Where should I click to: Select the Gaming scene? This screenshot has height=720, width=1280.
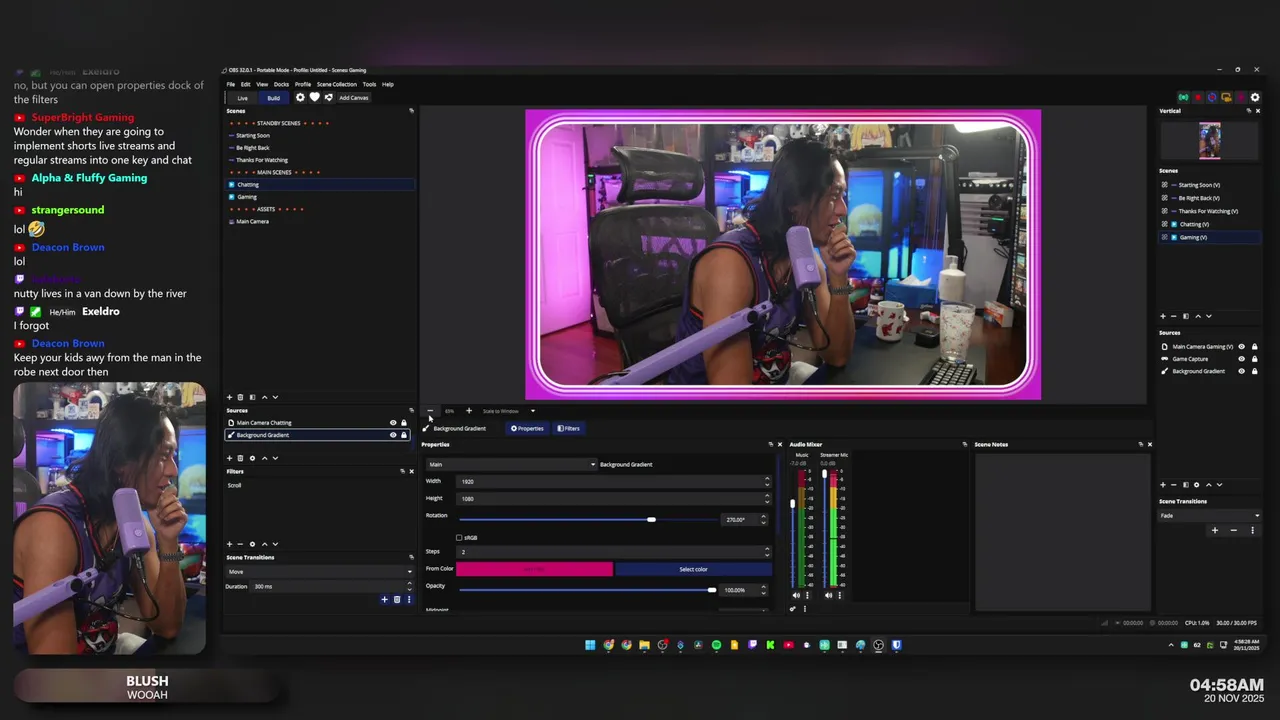(x=247, y=197)
